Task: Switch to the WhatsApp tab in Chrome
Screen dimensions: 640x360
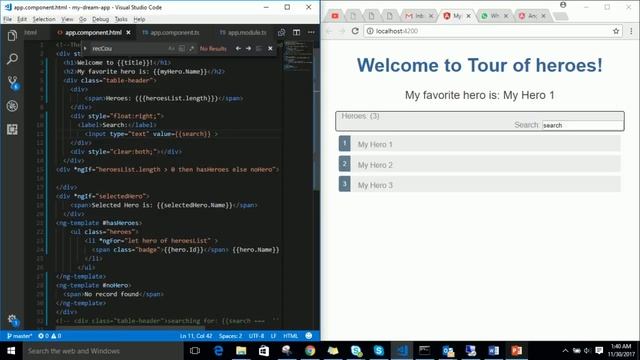Action: click(x=494, y=16)
